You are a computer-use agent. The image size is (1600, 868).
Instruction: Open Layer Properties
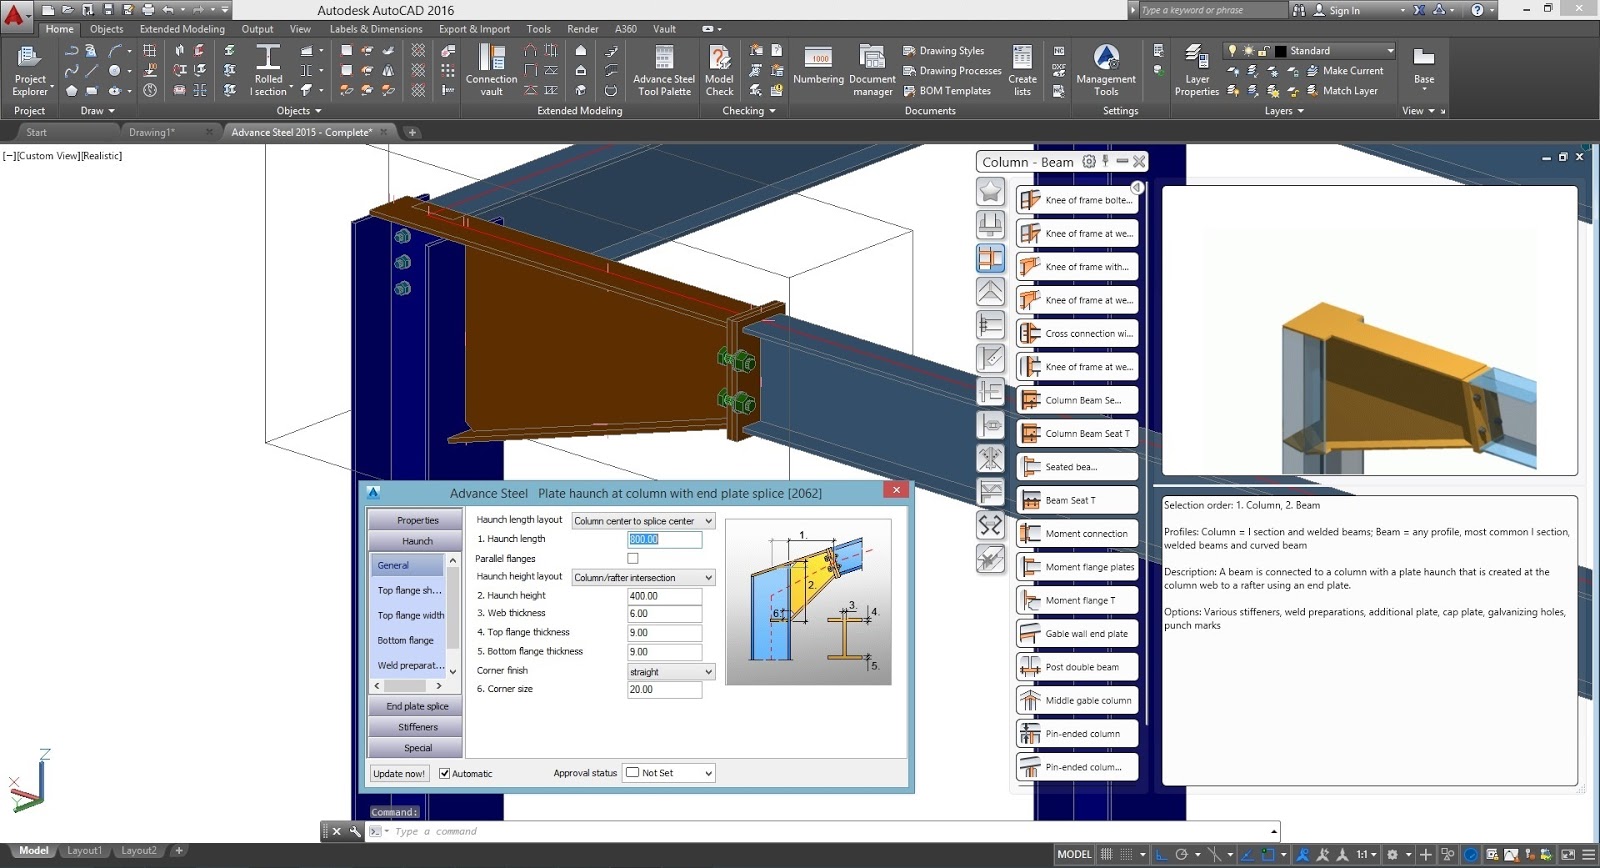pos(1196,70)
